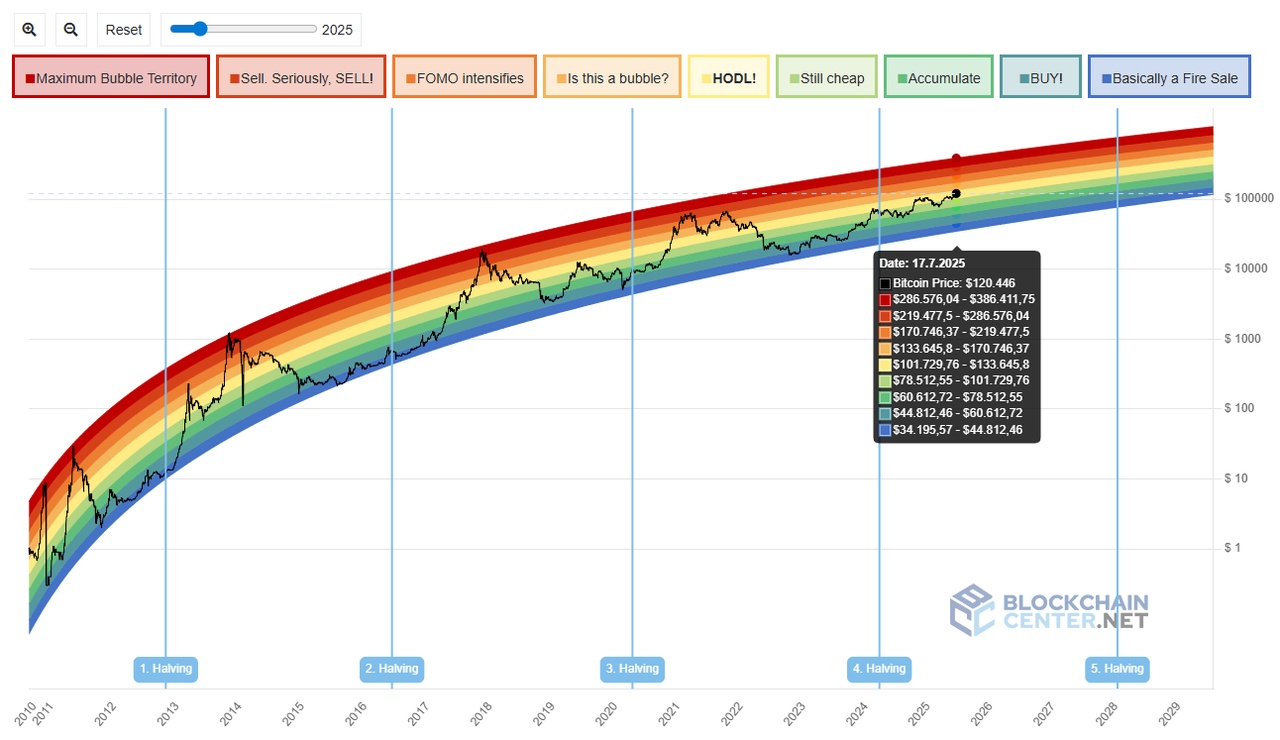This screenshot has height=740, width=1280.
Task: Reset the chart zoom
Action: [x=124, y=30]
